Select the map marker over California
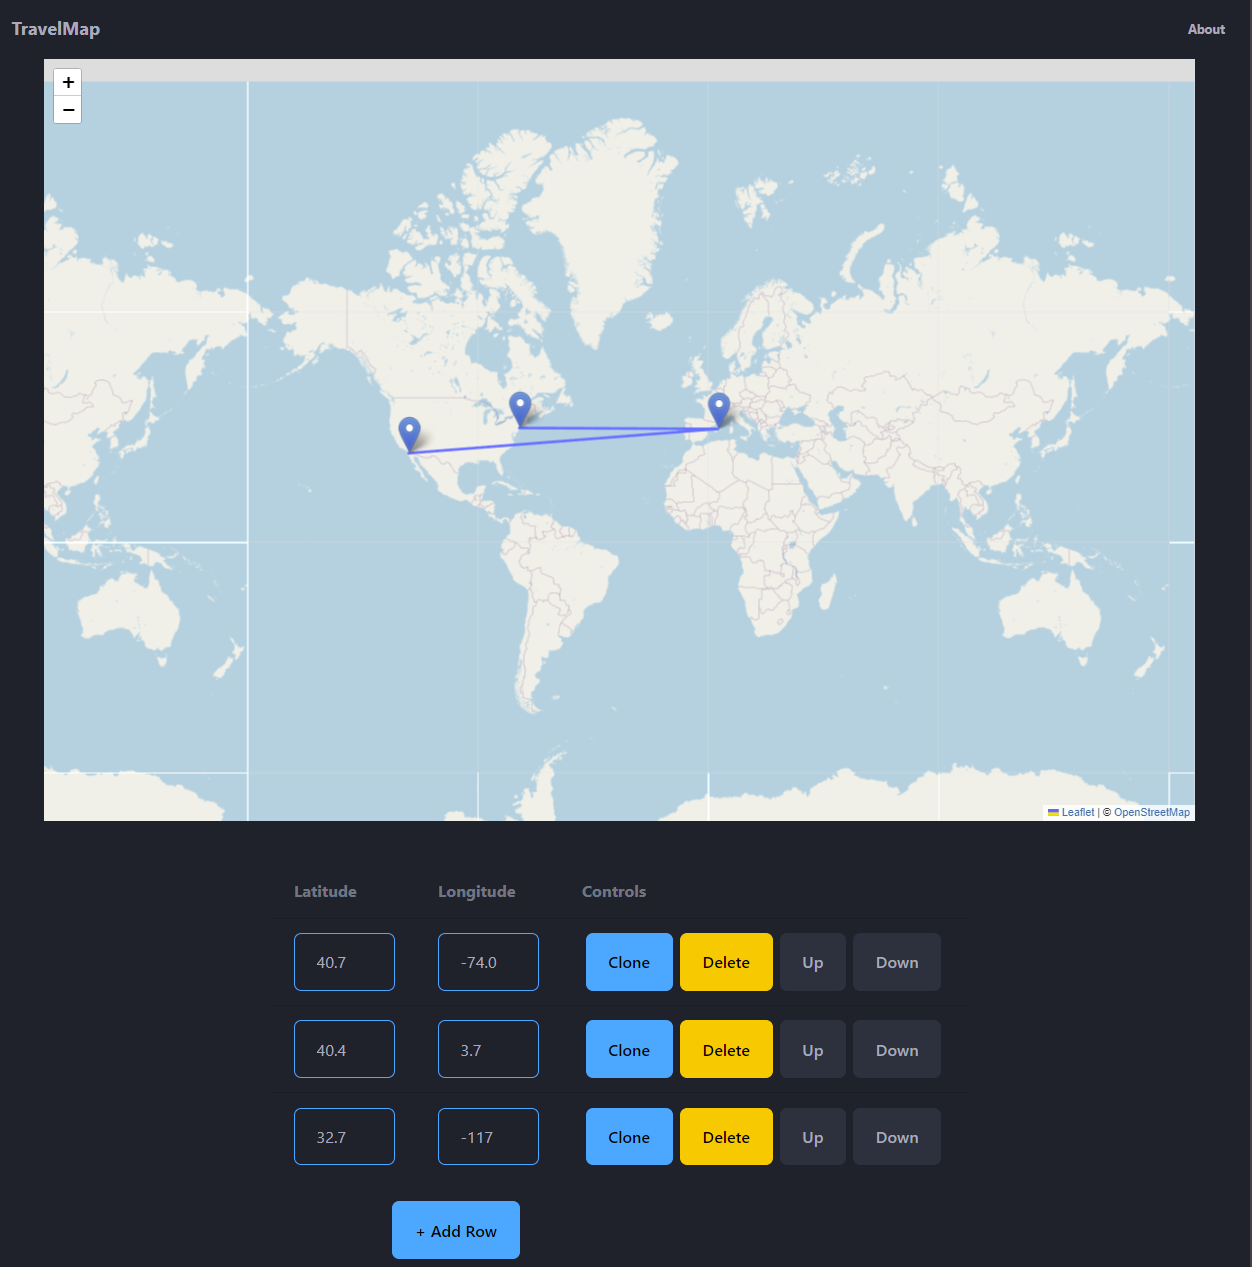Screen dimensions: 1252x1267 coord(409,430)
